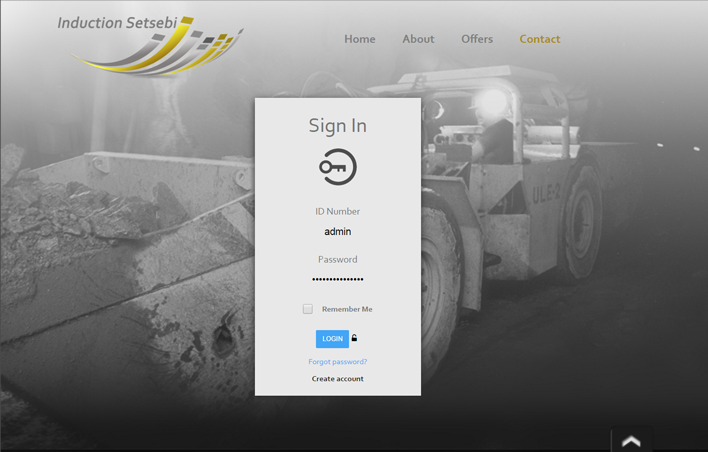
Task: Click into the Password input field
Action: tap(337, 279)
